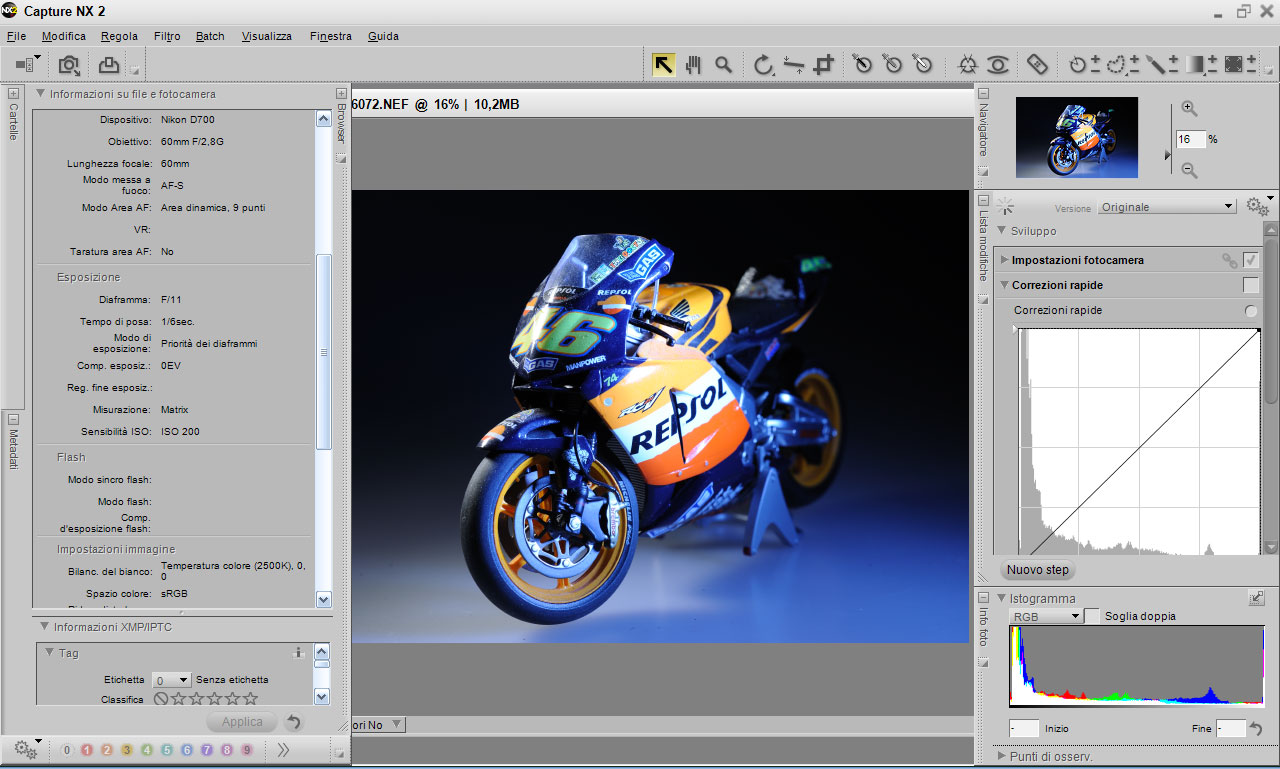Select the Crop tool
Screen dimensions: 1280x769
coord(823,65)
